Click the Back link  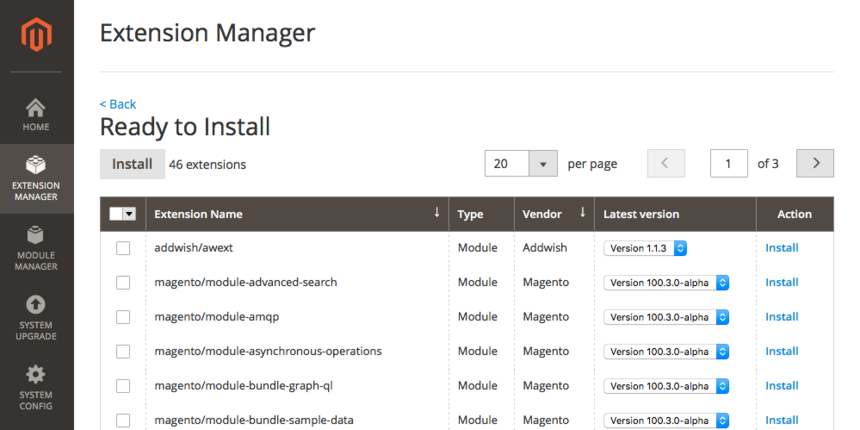click(118, 104)
